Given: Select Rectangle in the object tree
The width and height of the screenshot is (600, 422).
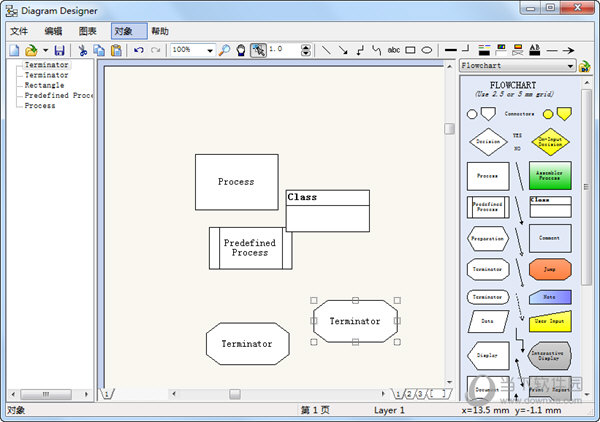Looking at the screenshot, I should (44, 85).
